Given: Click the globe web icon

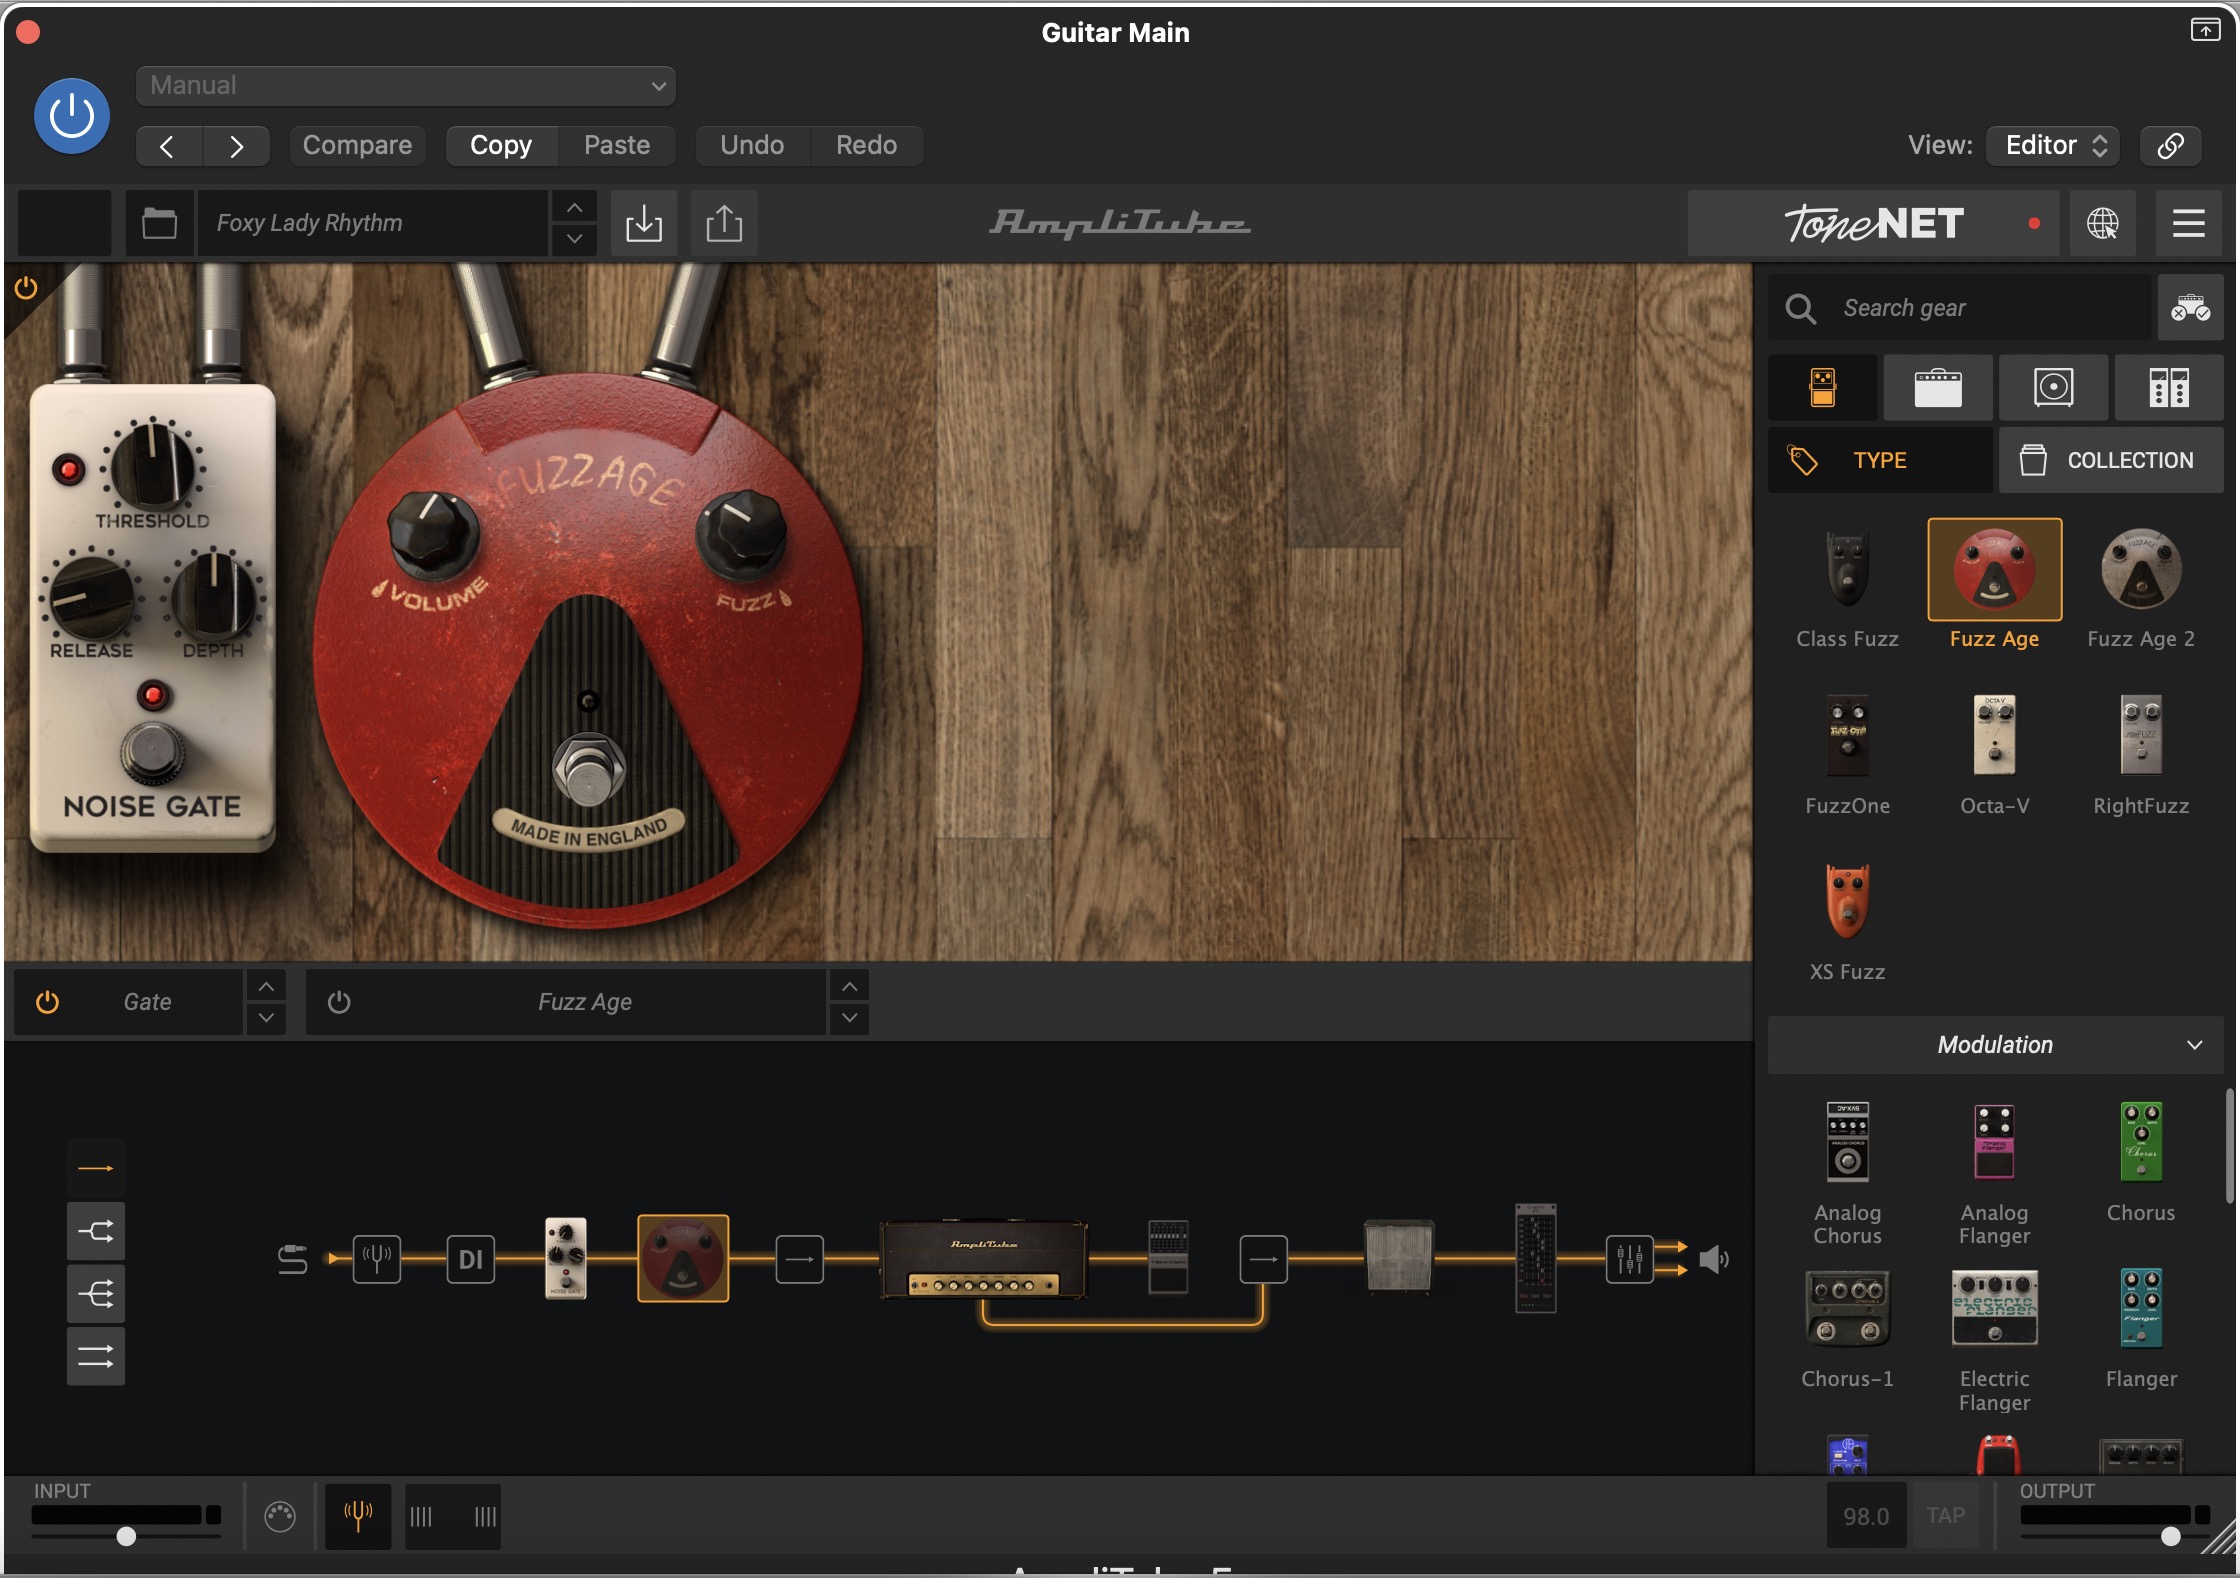Looking at the screenshot, I should (x=2102, y=223).
